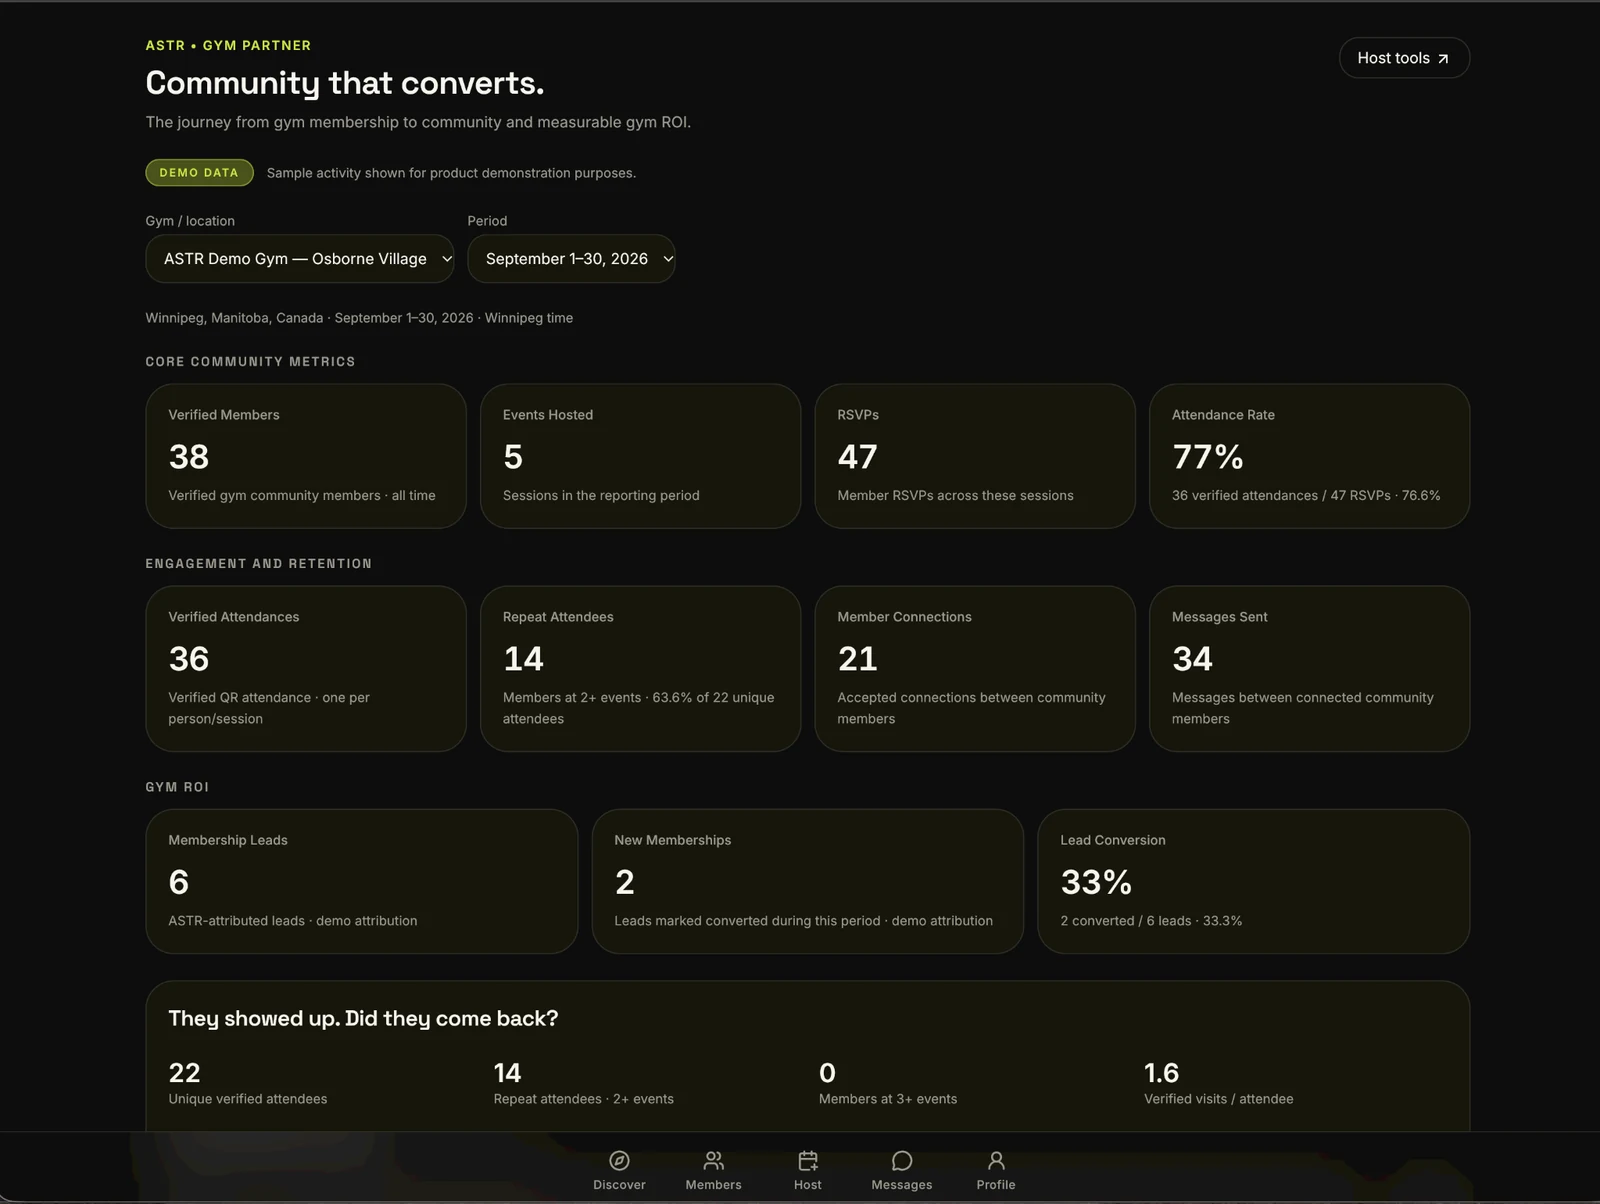Click the Messages Sent value 34
This screenshot has height=1204, width=1600.
[1192, 659]
